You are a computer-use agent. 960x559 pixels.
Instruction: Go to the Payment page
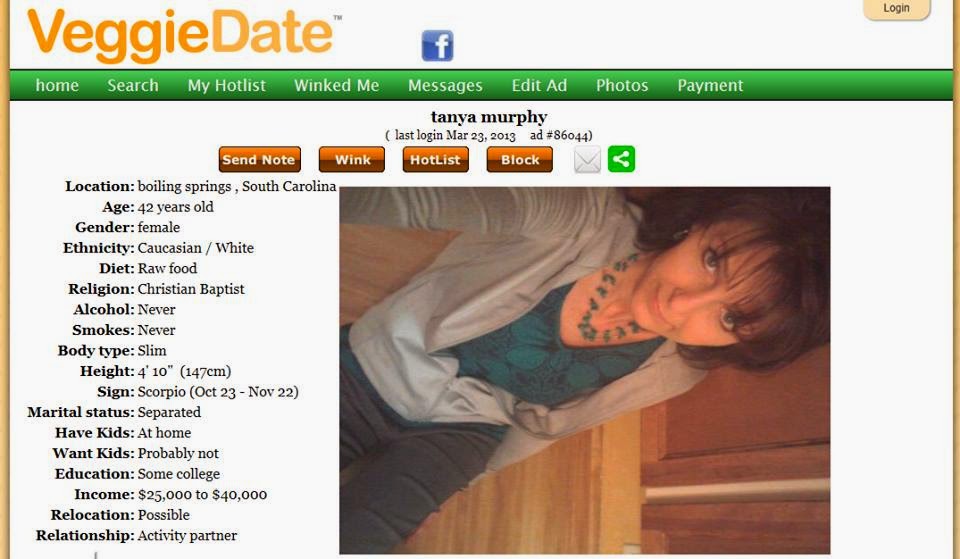[x=710, y=85]
